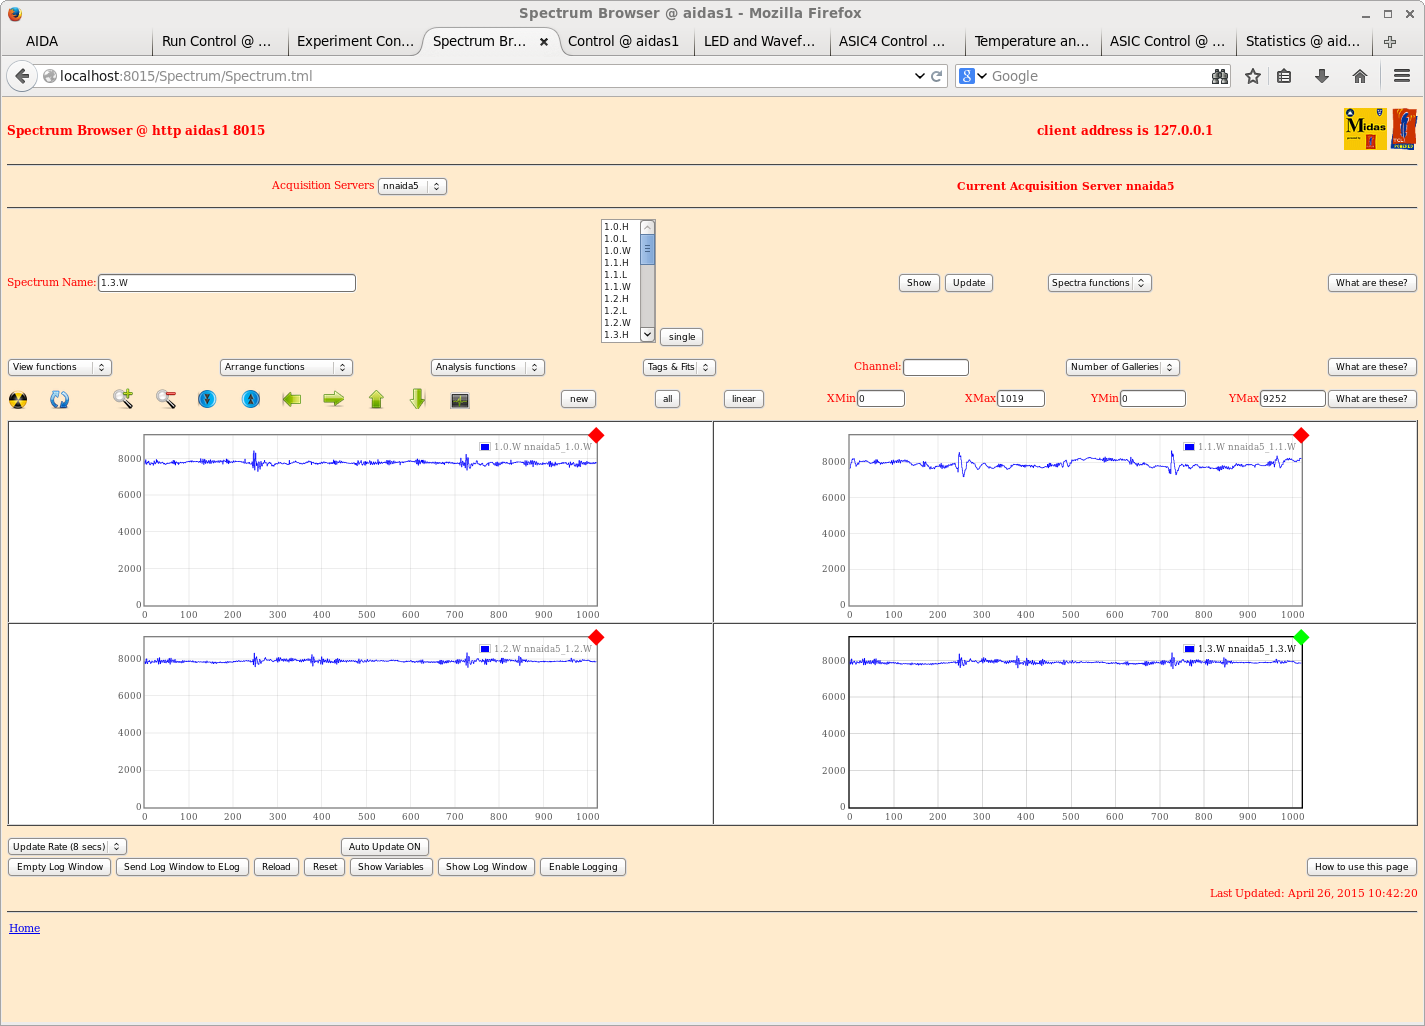Image resolution: width=1425 pixels, height=1026 pixels.
Task: Click the Firefox bookmark star icon
Action: click(1253, 76)
